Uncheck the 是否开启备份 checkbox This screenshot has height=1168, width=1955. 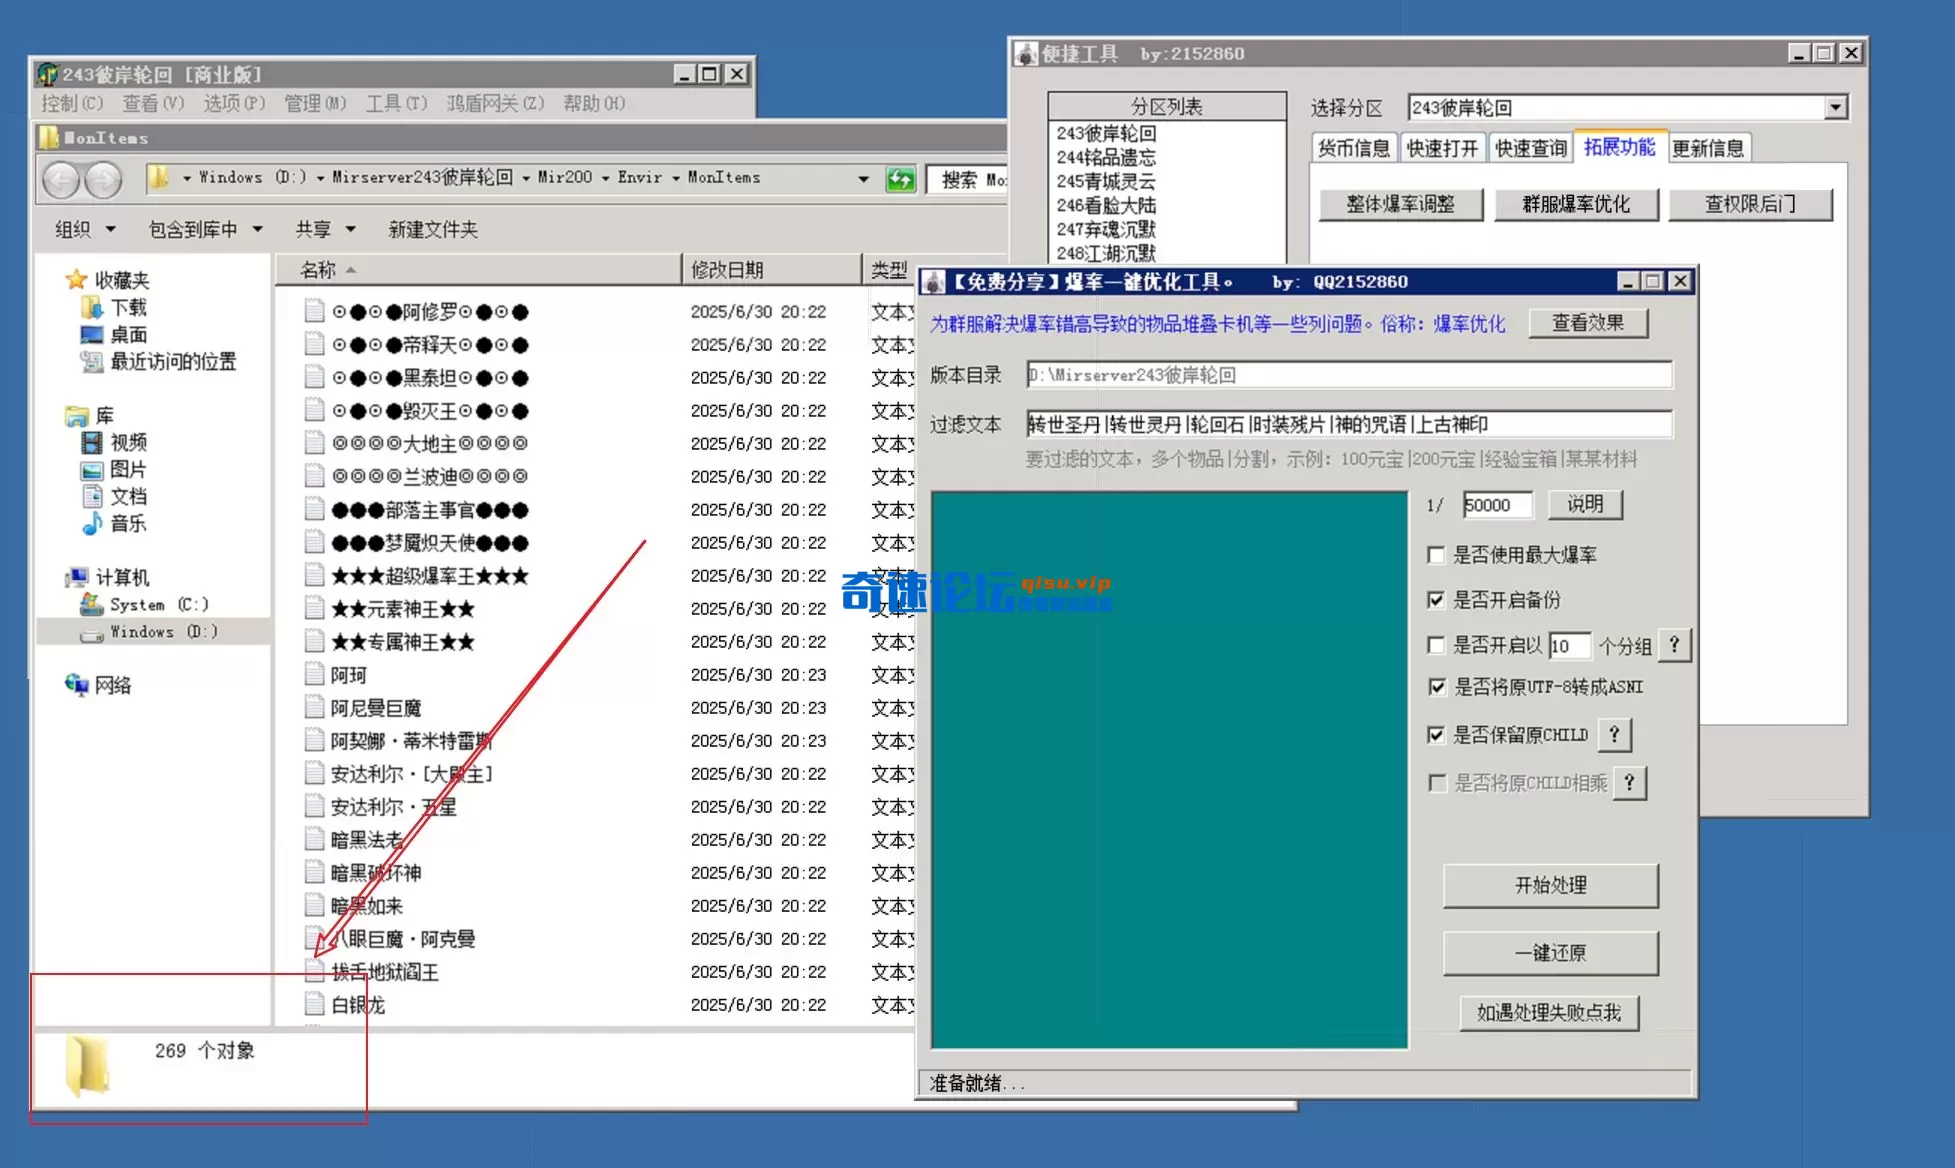1437,600
